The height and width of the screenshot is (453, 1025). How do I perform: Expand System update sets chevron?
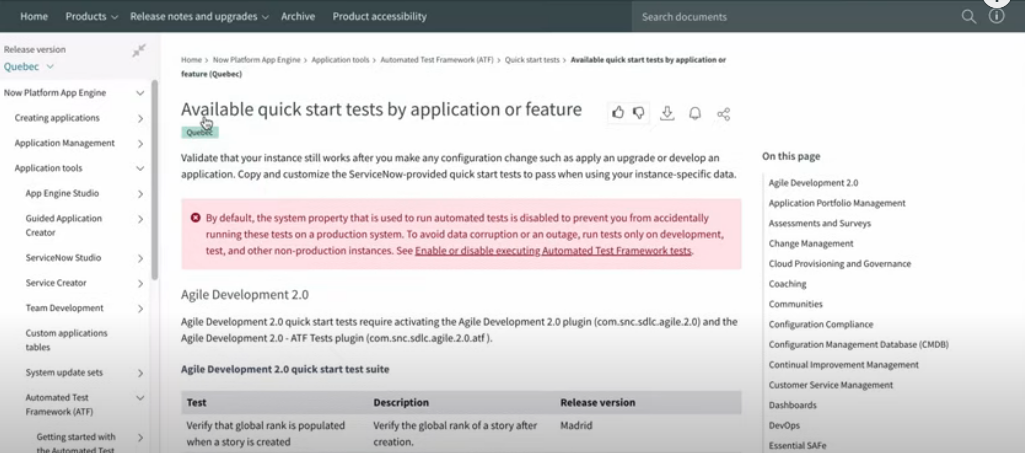click(141, 373)
